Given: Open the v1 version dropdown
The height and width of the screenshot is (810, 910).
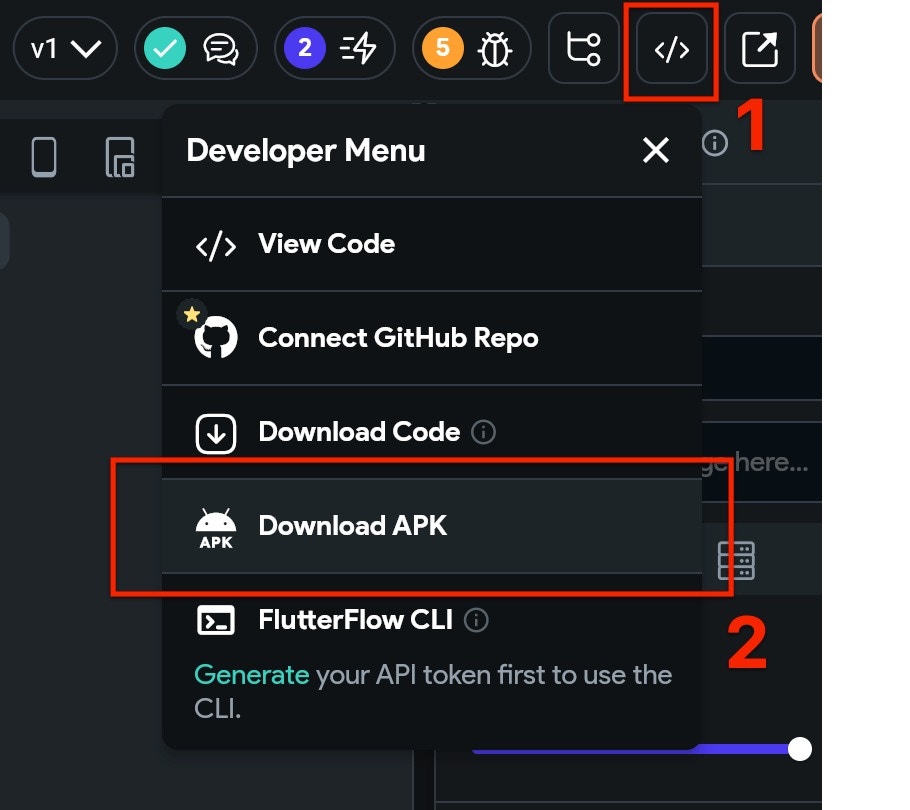Looking at the screenshot, I should pyautogui.click(x=65, y=48).
